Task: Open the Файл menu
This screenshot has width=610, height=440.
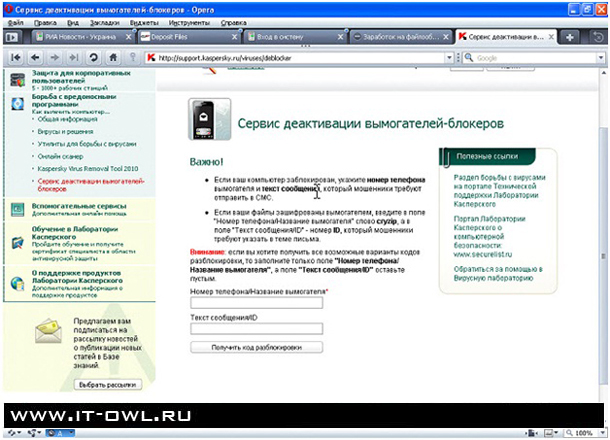Action: coord(16,23)
